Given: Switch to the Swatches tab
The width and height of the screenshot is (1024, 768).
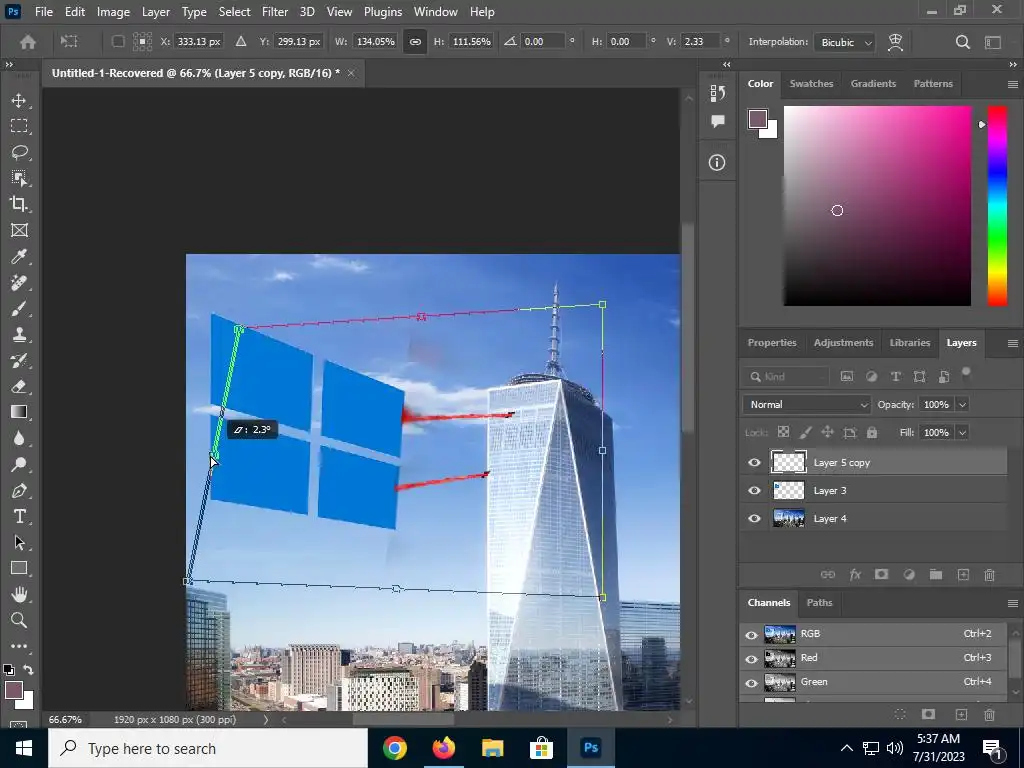Looking at the screenshot, I should pos(811,84).
